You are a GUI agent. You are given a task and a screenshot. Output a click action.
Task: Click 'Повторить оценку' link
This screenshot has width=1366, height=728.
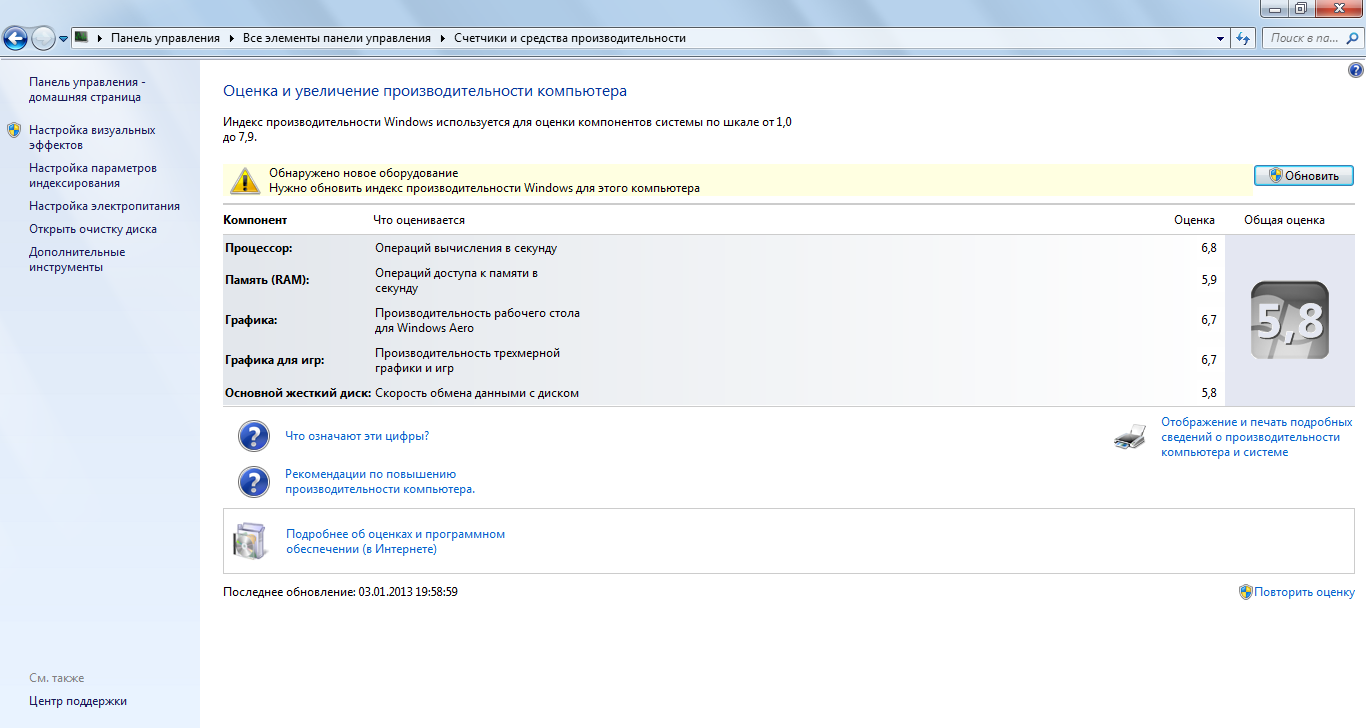click(x=1305, y=592)
